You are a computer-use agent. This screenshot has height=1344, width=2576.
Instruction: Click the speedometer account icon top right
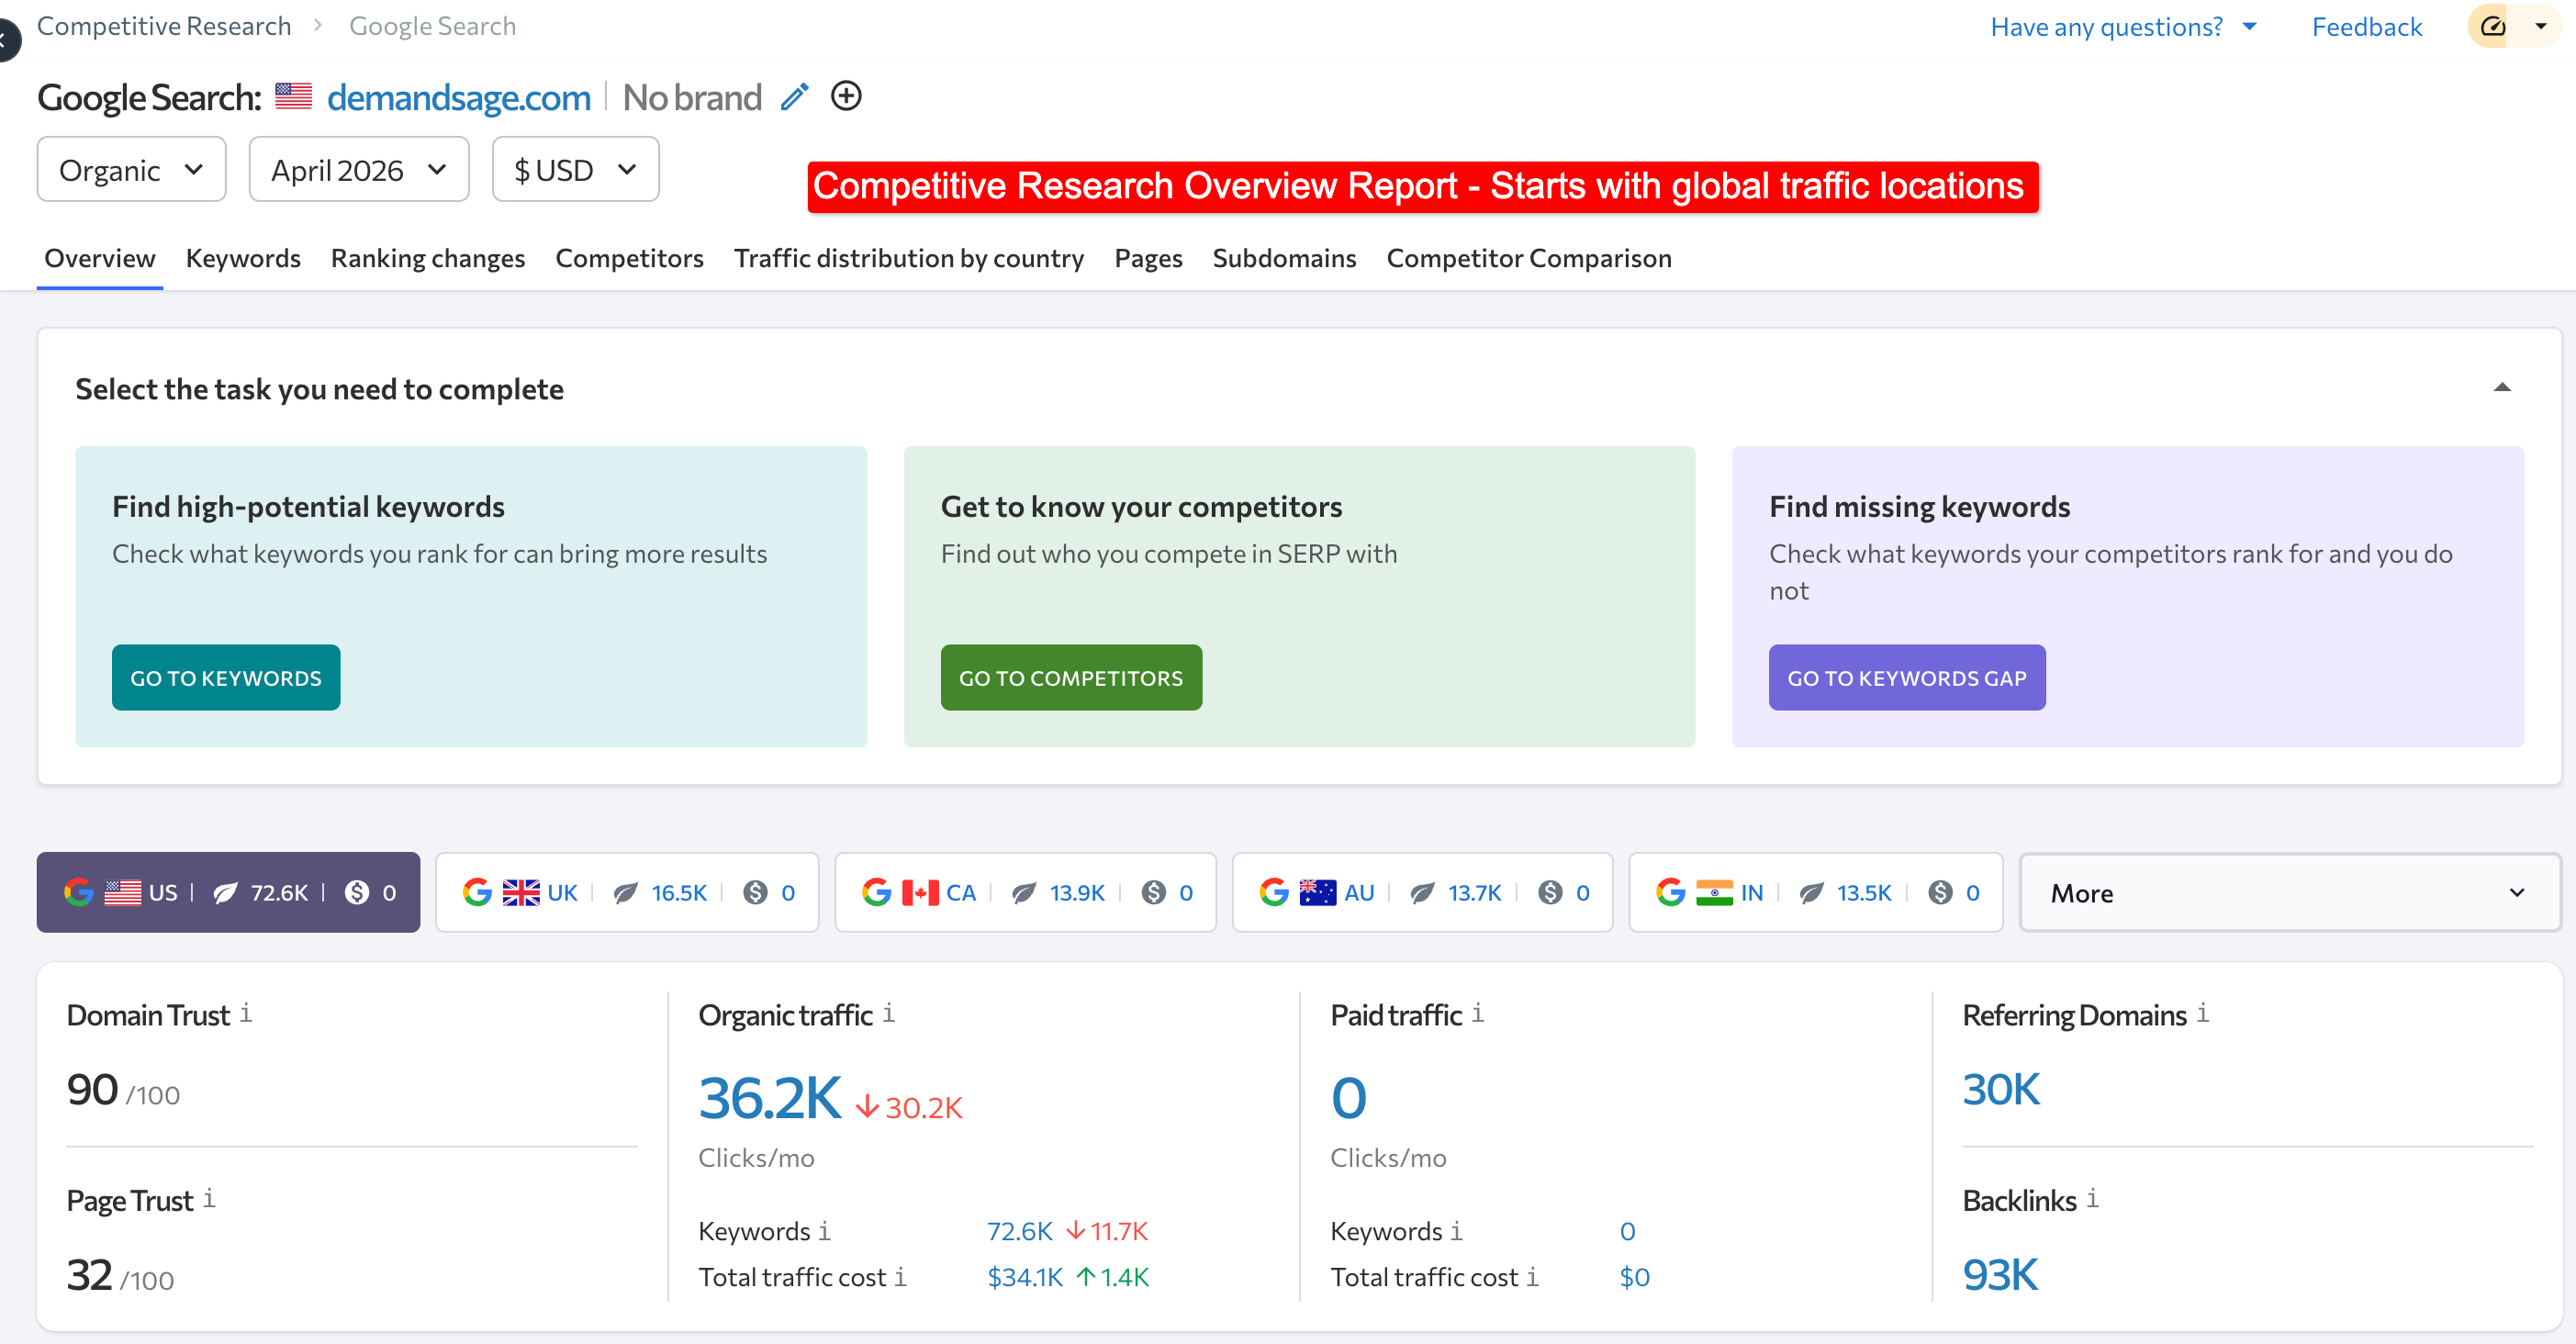2493,26
